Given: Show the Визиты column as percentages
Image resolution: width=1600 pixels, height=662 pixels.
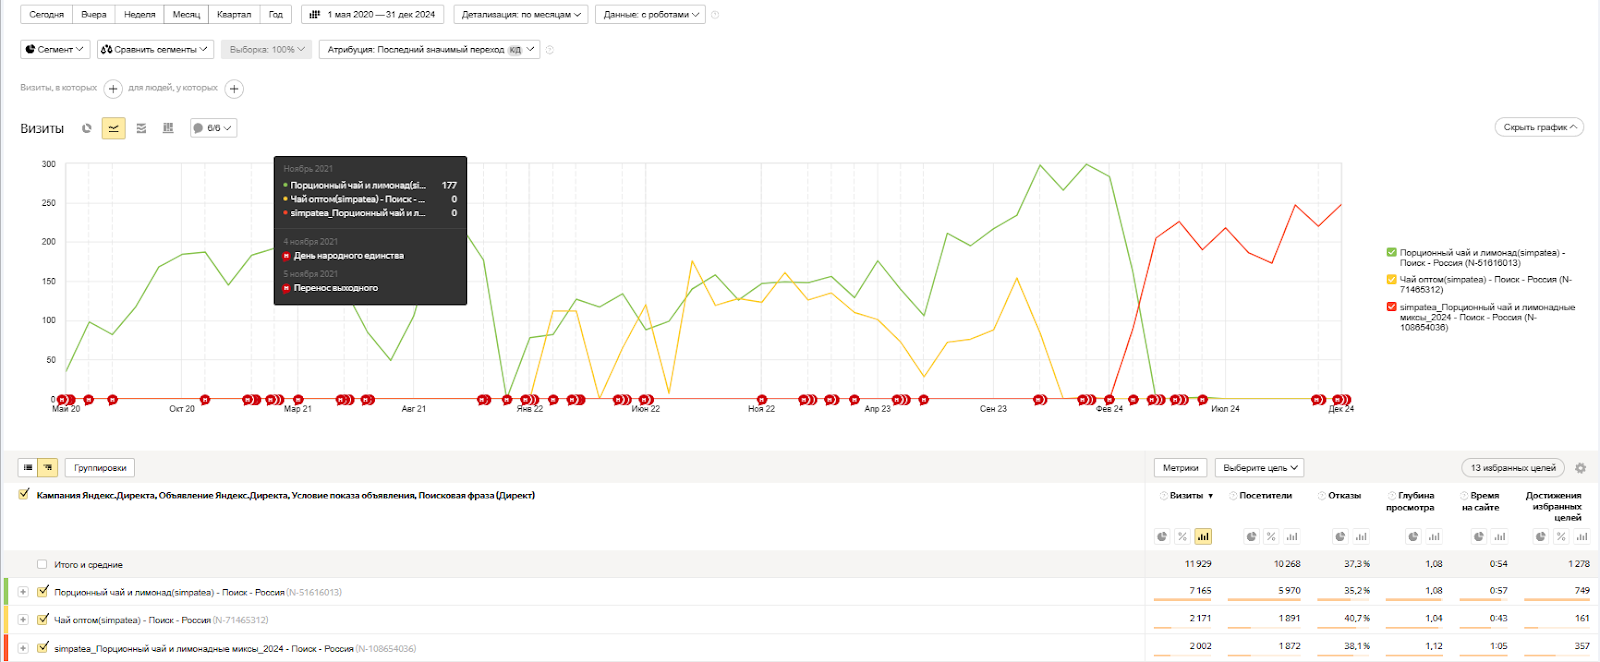Looking at the screenshot, I should tap(1182, 537).
